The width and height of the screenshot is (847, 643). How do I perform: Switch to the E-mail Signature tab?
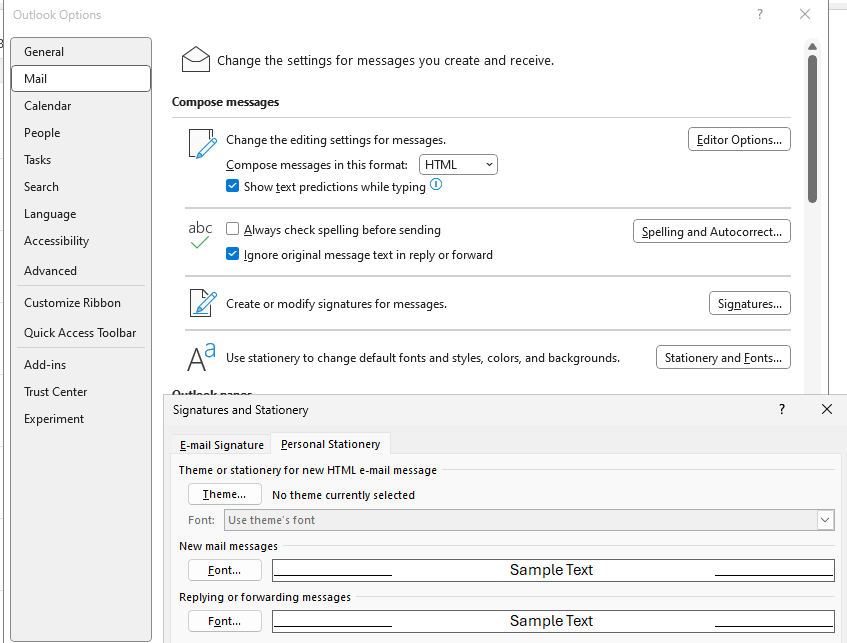click(221, 445)
